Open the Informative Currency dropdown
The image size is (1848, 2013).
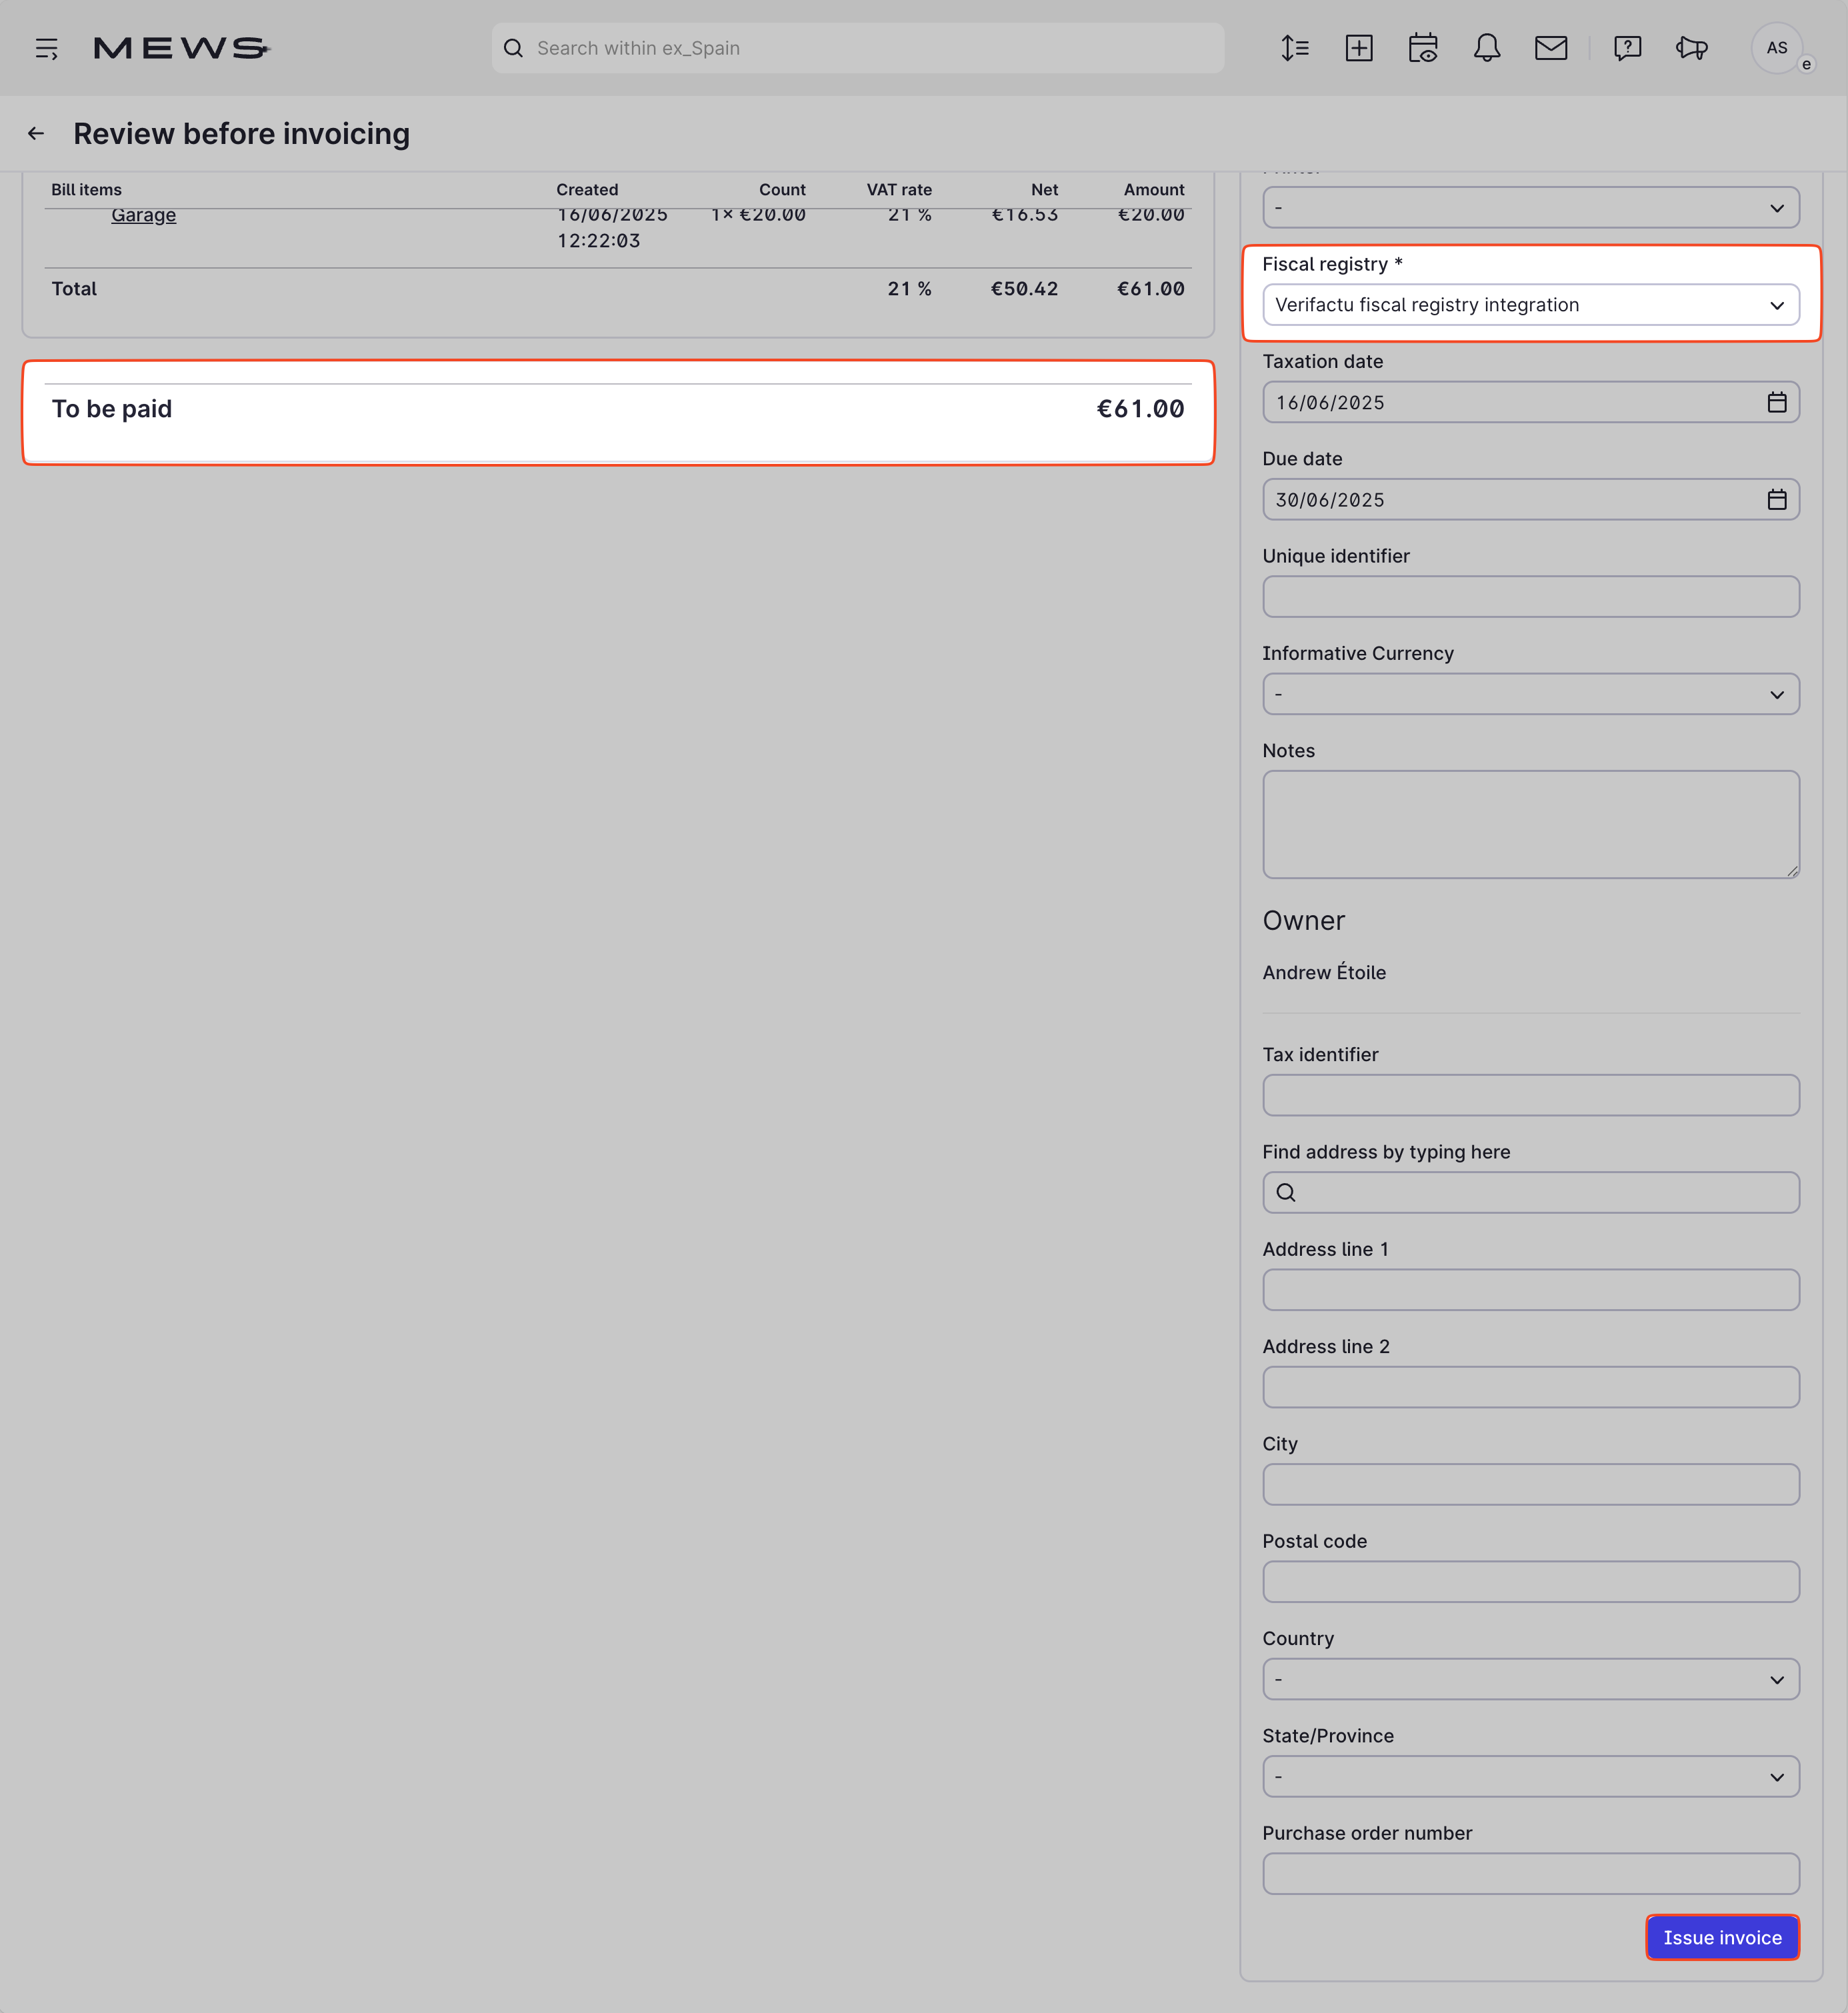point(1531,694)
